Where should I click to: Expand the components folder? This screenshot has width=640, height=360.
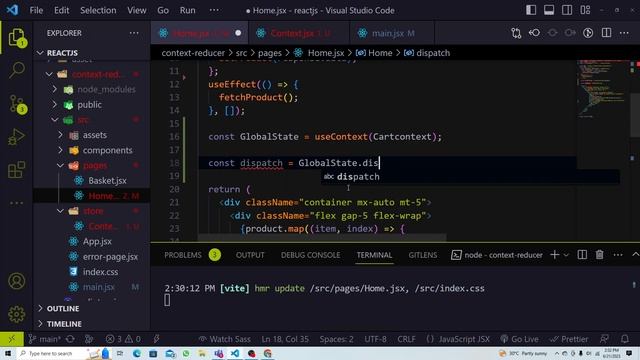pyautogui.click(x=92, y=150)
